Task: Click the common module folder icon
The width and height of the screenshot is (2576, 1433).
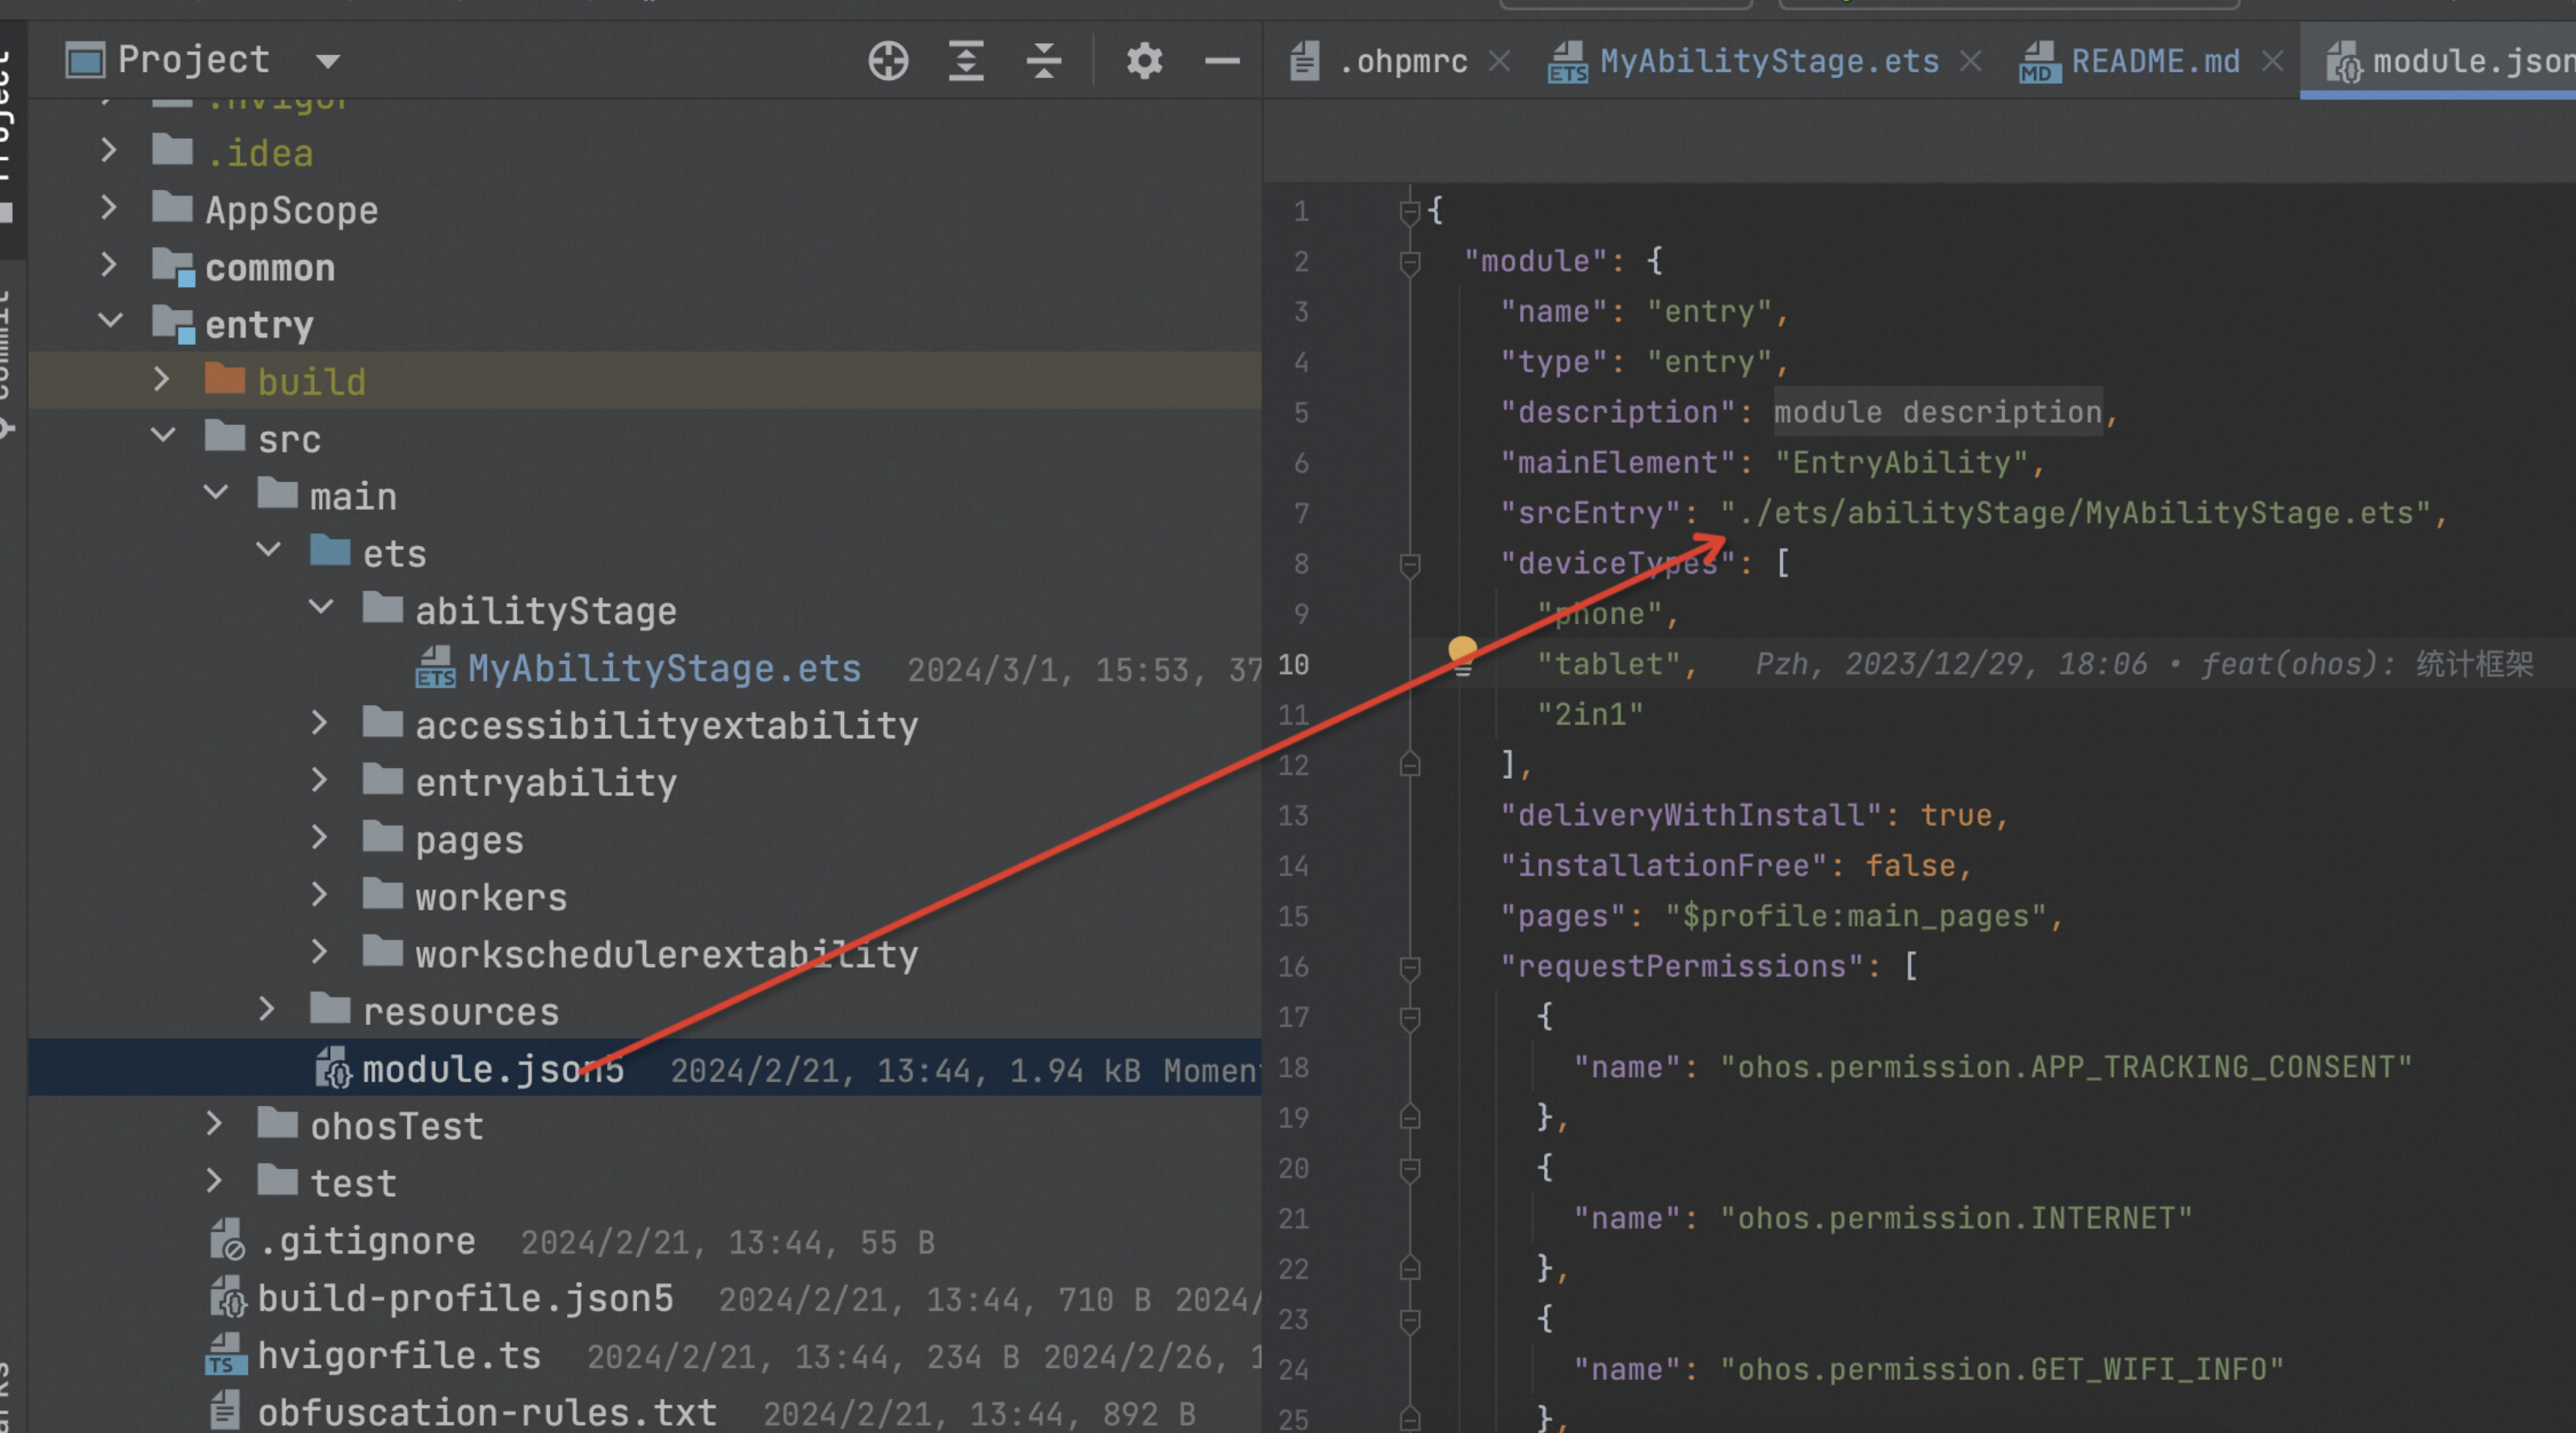Action: pyautogui.click(x=174, y=267)
